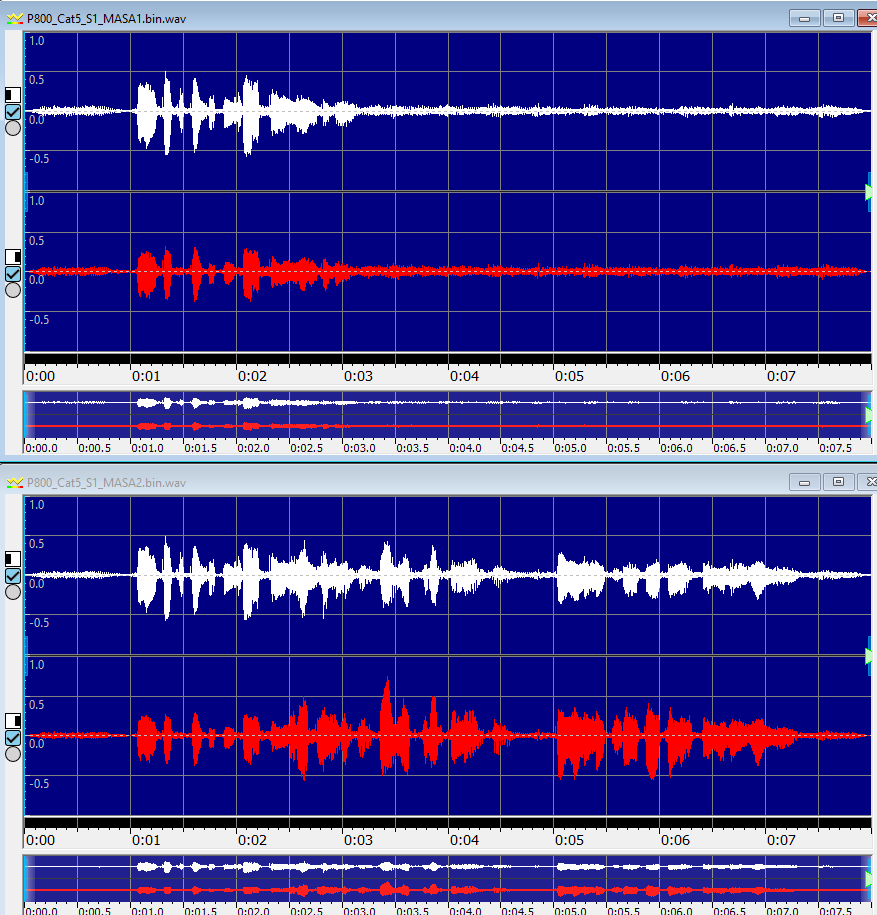Click green finish marker in MASA1 waveform view
The height and width of the screenshot is (915, 877).
(870, 193)
